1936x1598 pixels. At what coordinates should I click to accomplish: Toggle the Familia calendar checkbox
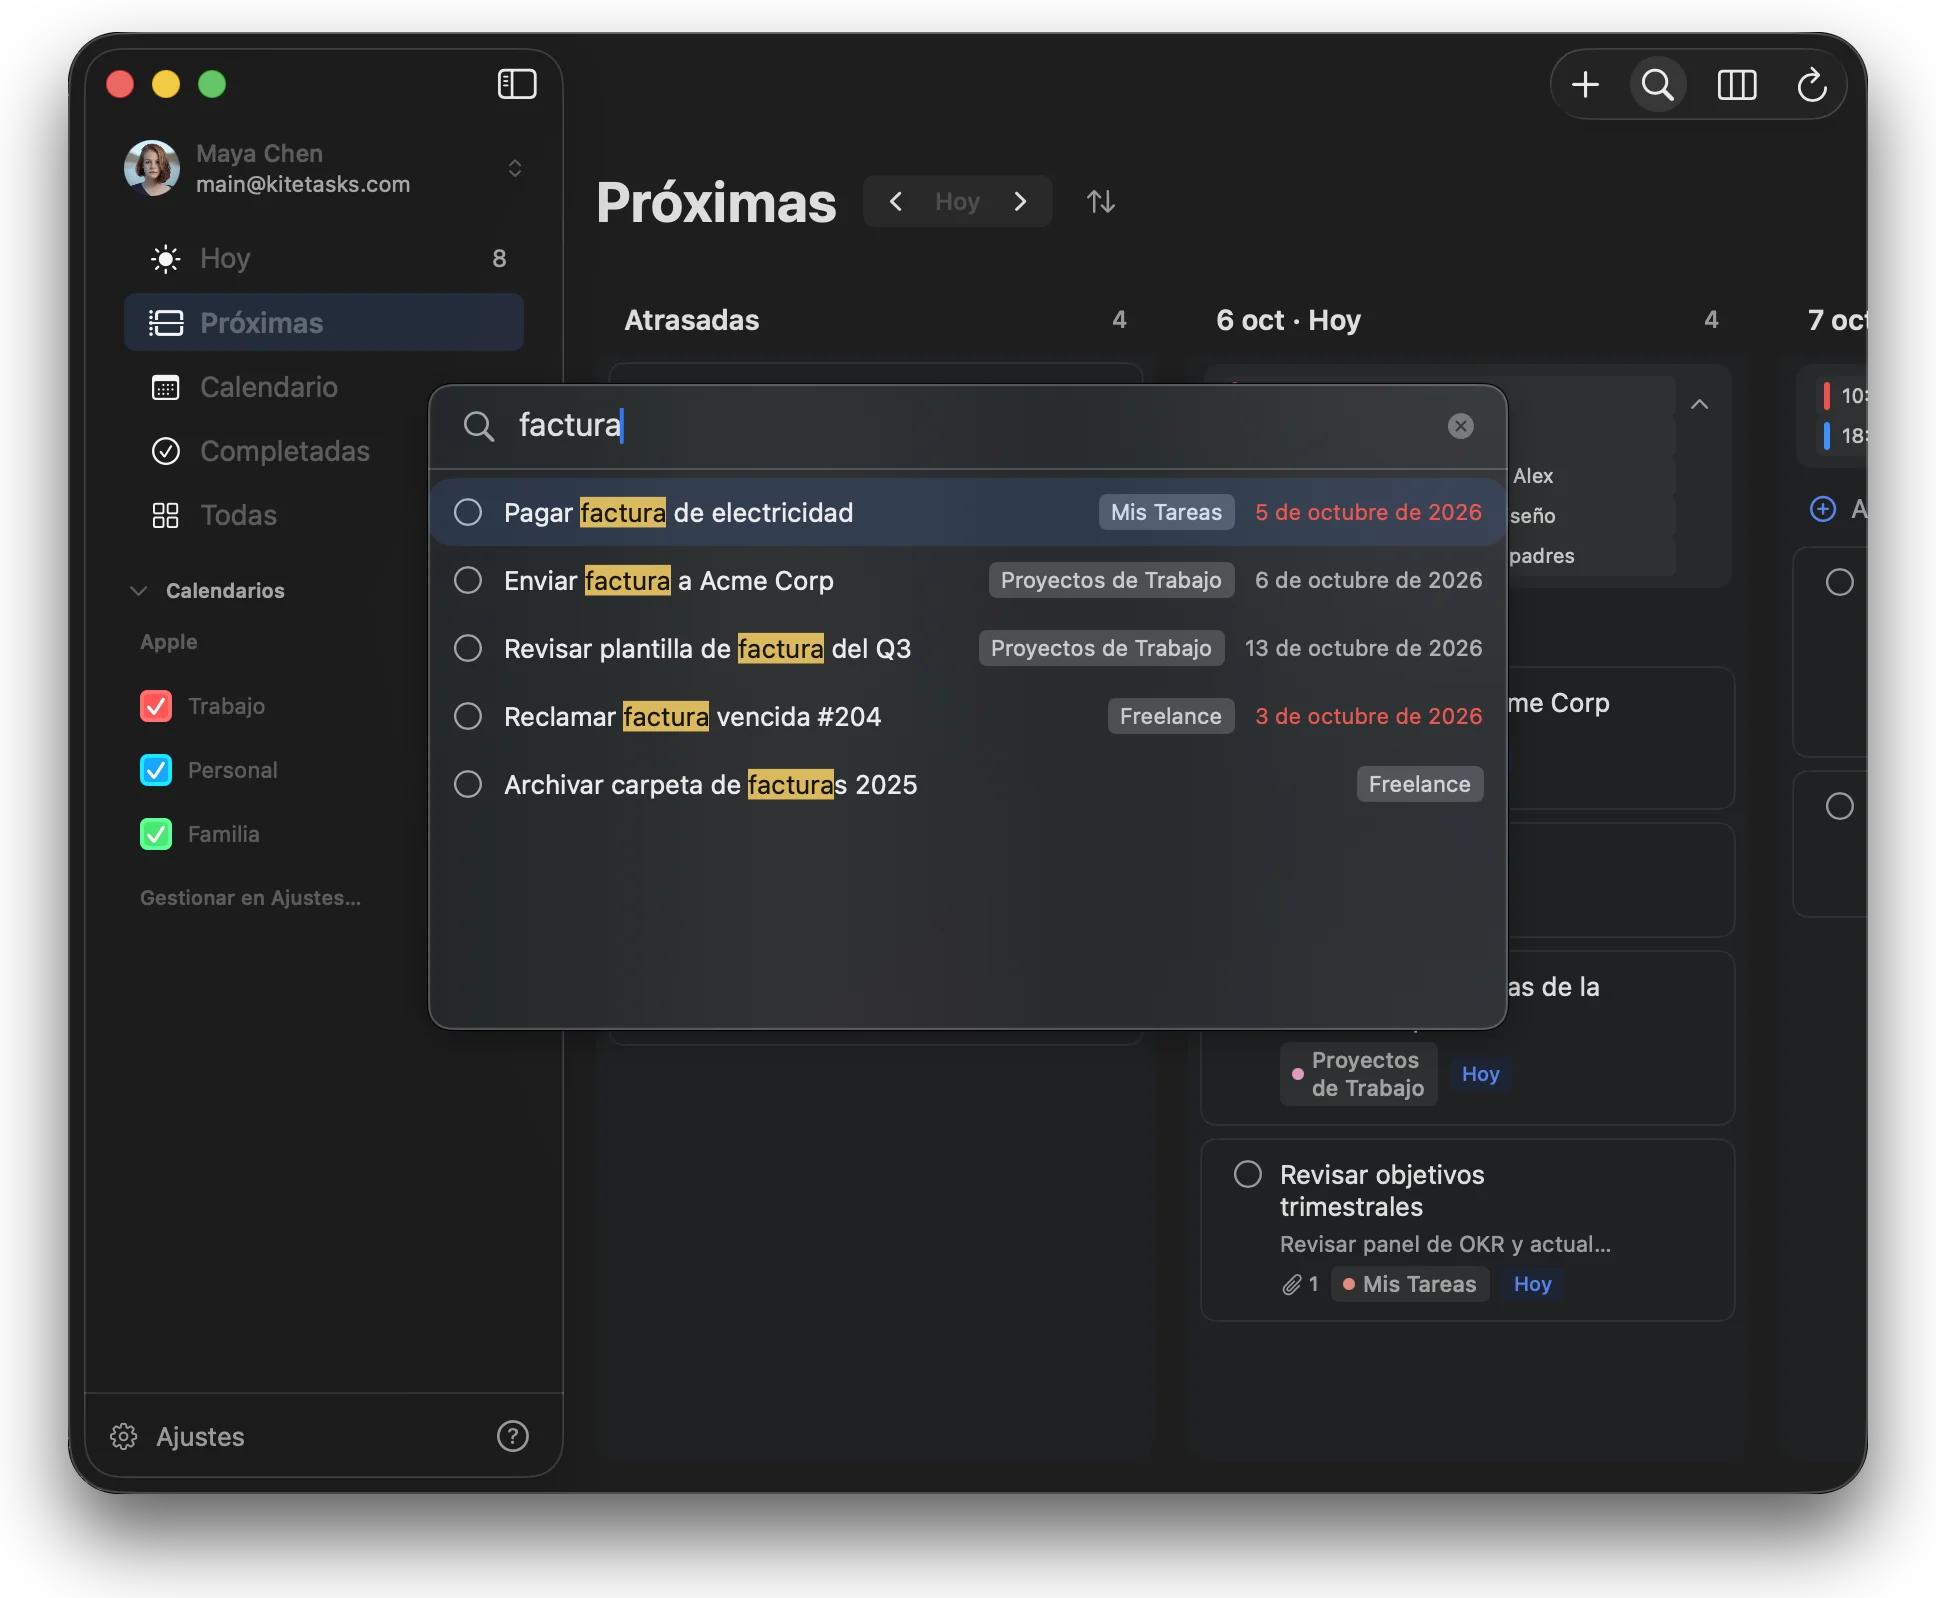pos(156,834)
